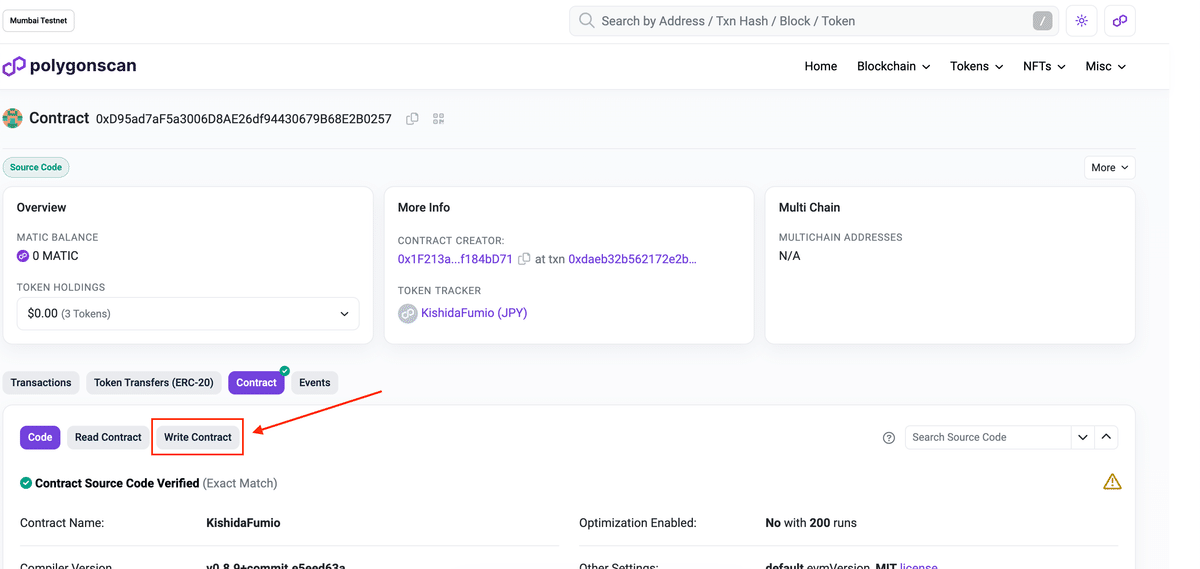Open the Write Contract sub-tab
This screenshot has height=569, width=1200.
coord(198,437)
